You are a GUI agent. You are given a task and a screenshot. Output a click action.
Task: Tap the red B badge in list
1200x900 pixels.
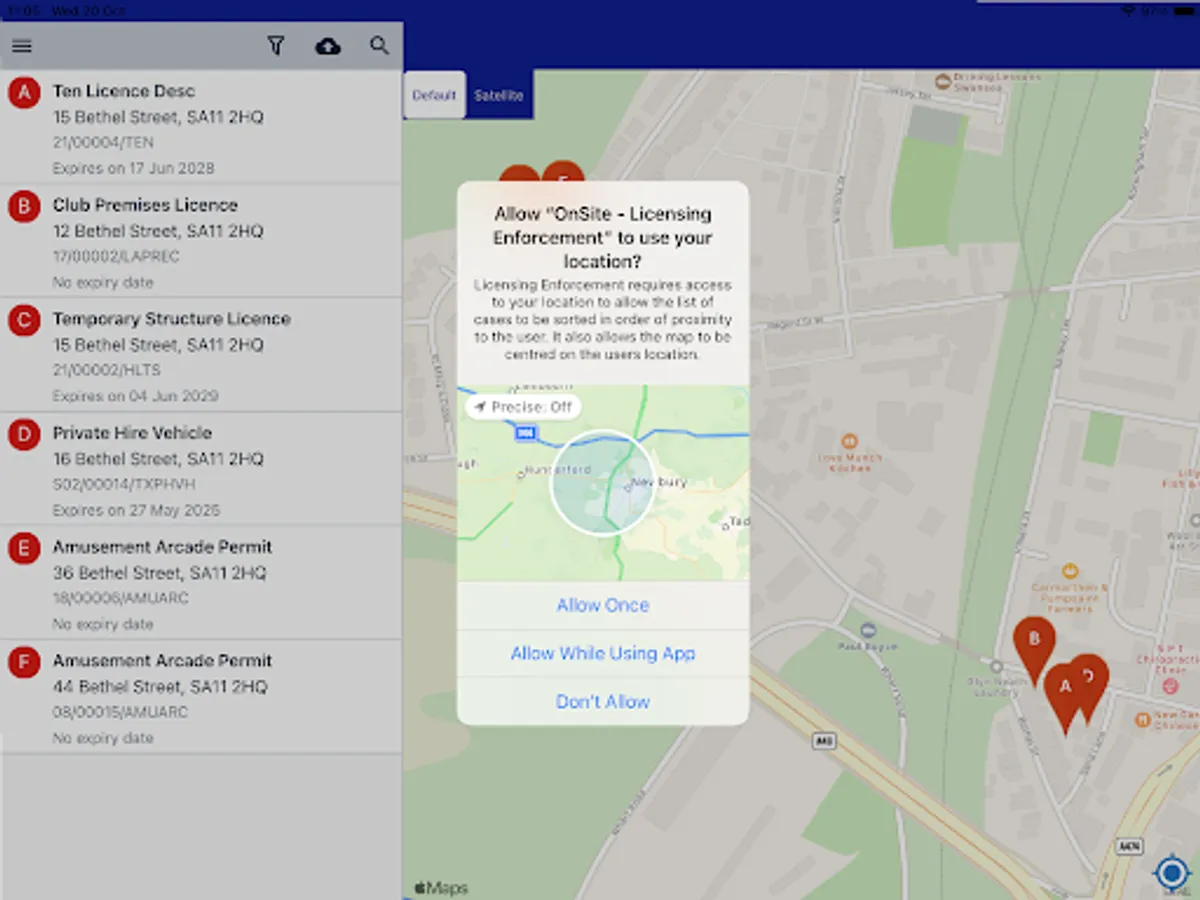tap(24, 208)
